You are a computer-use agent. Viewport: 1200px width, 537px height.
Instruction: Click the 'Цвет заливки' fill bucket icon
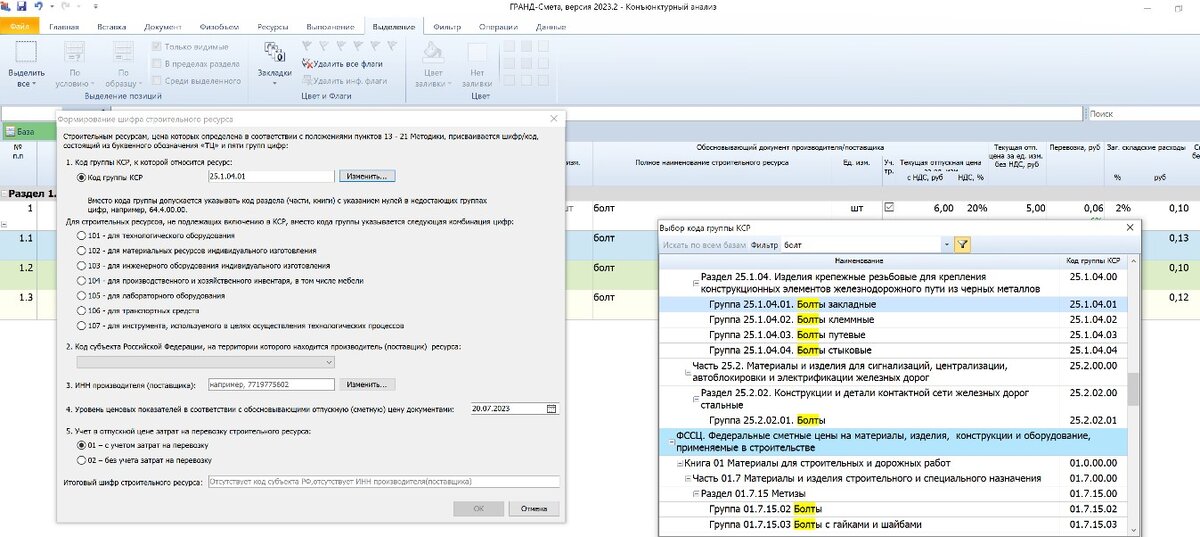434,52
